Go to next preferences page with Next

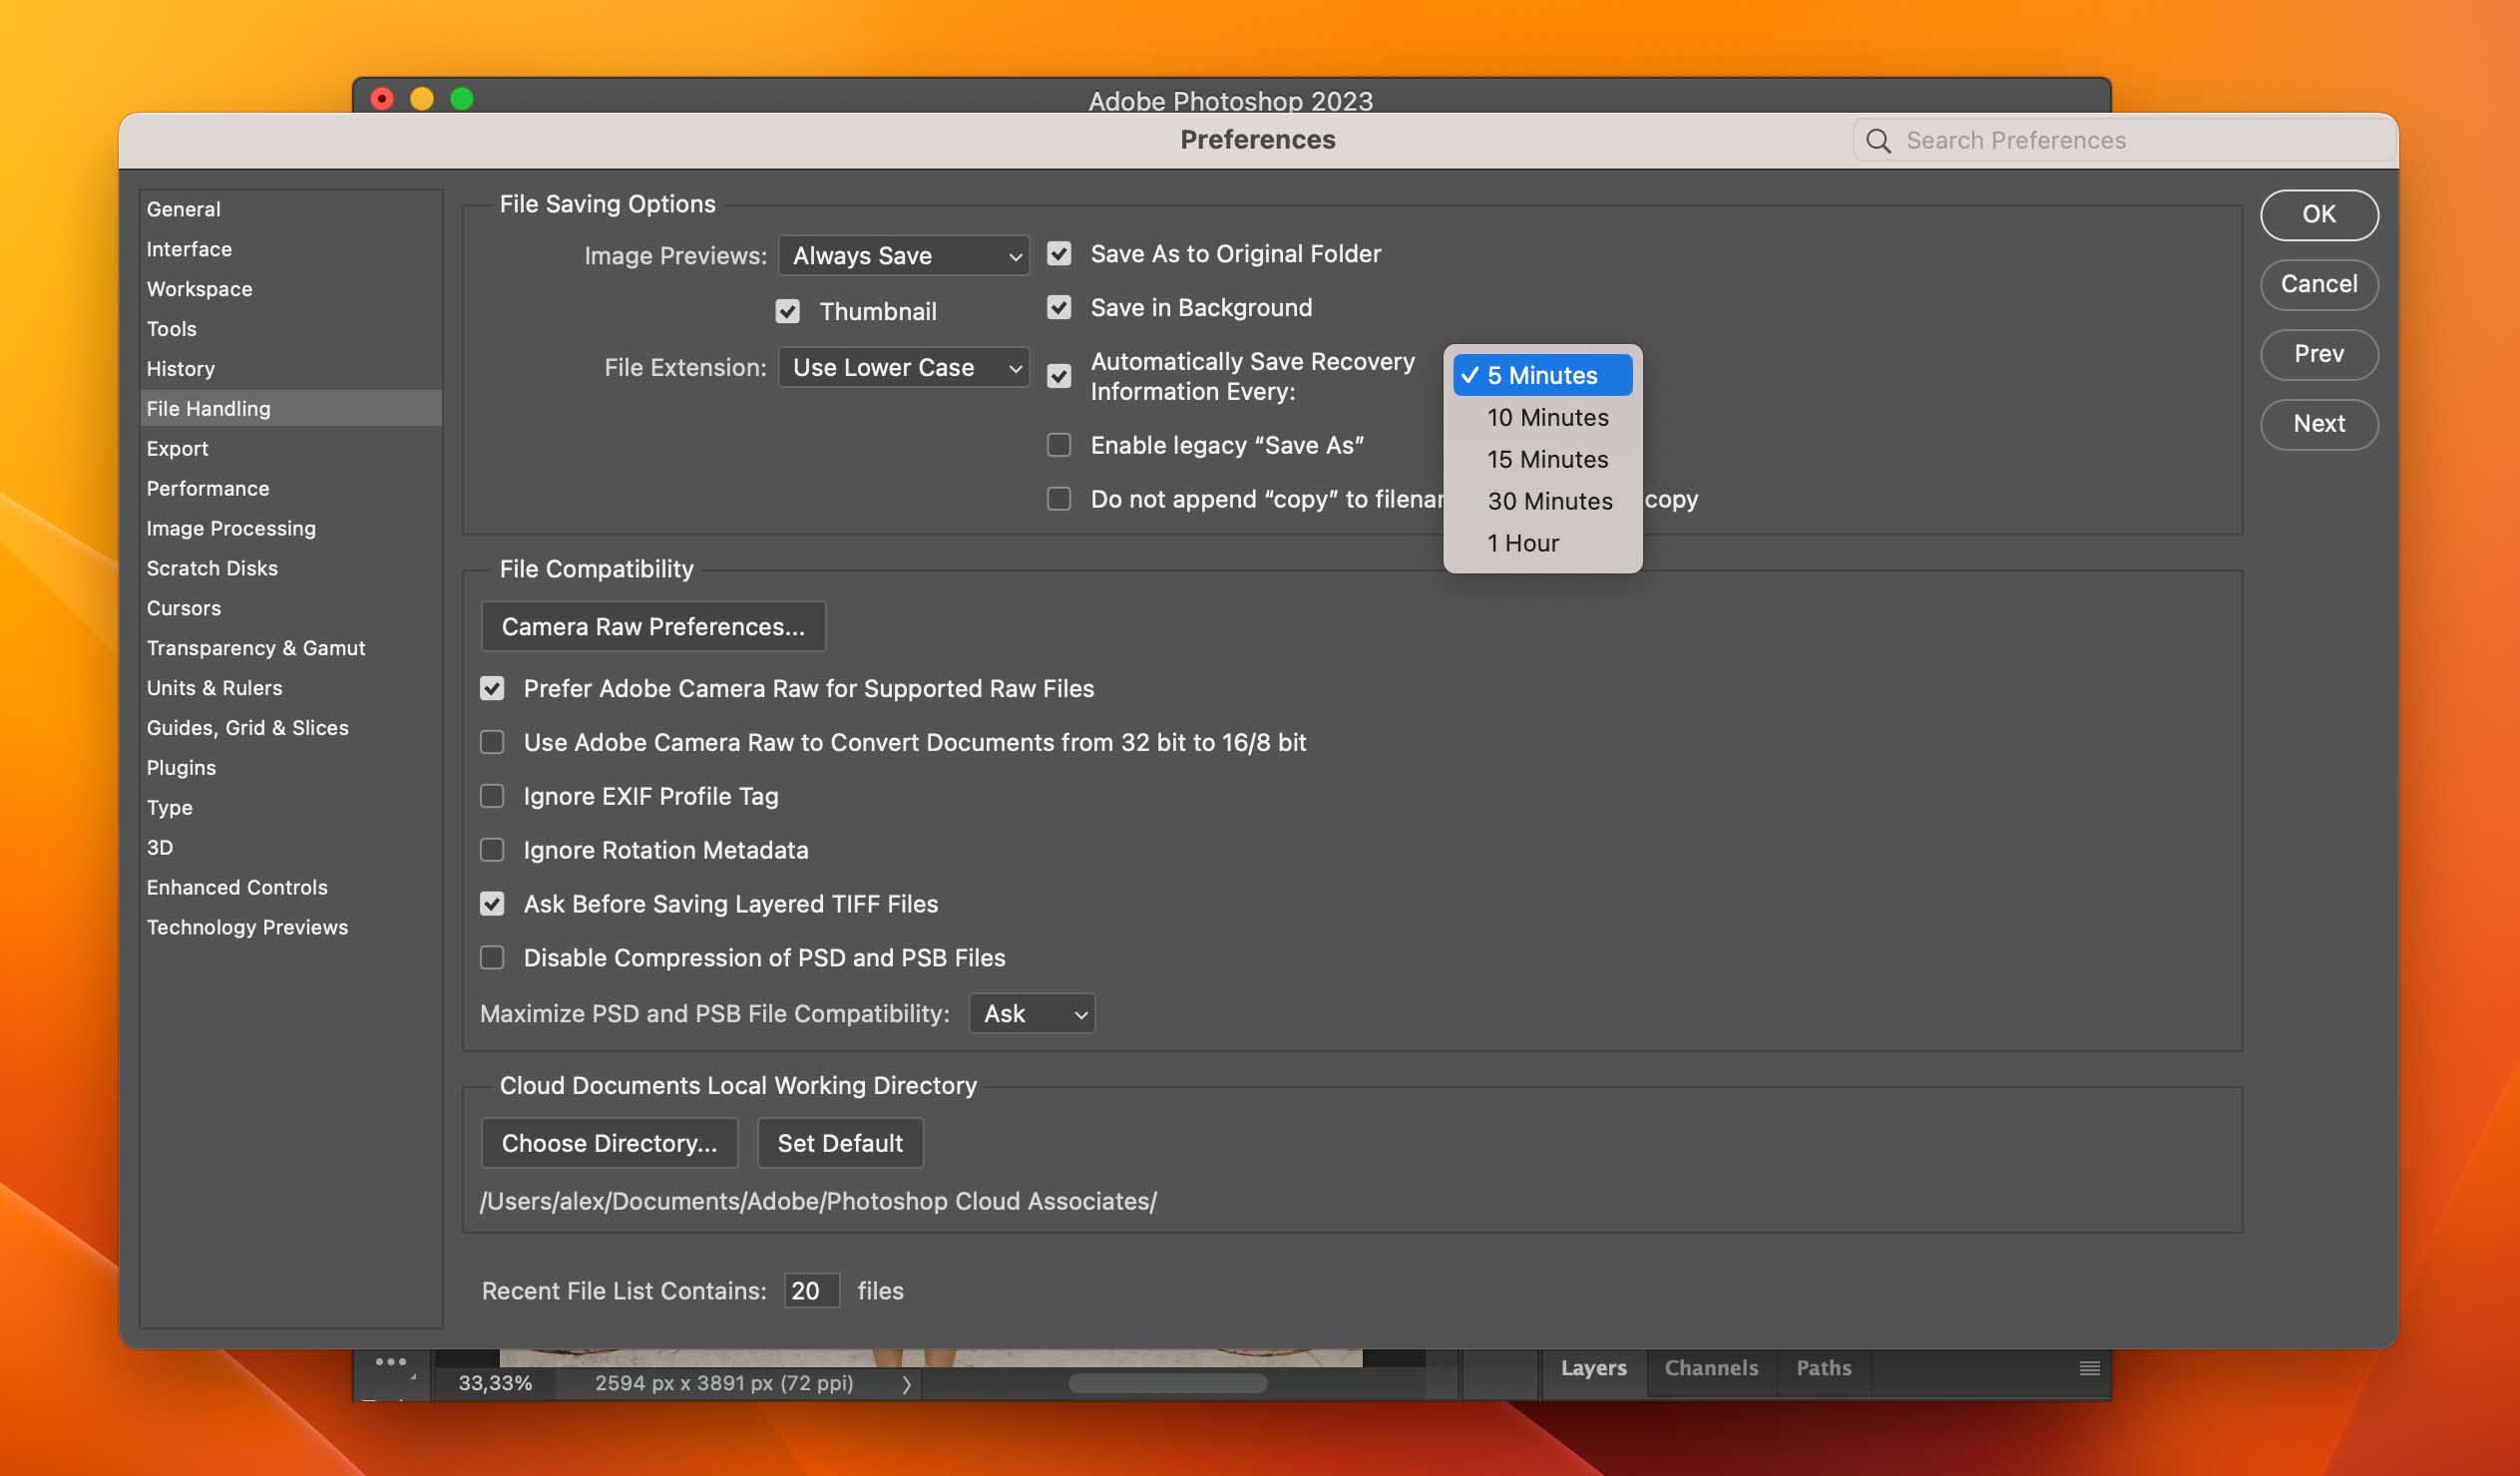click(x=2318, y=425)
